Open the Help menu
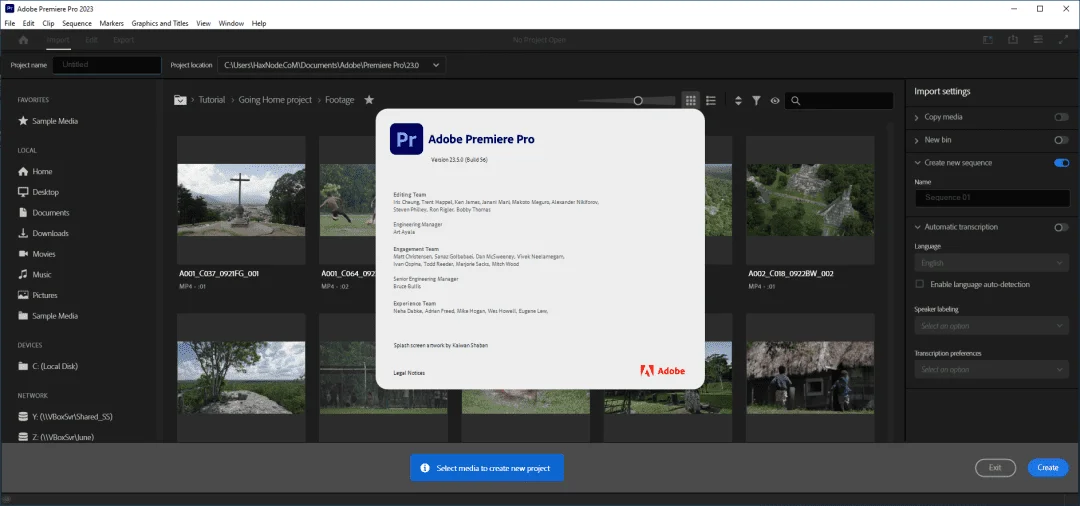Screen dimensions: 1080x506 coord(259,23)
